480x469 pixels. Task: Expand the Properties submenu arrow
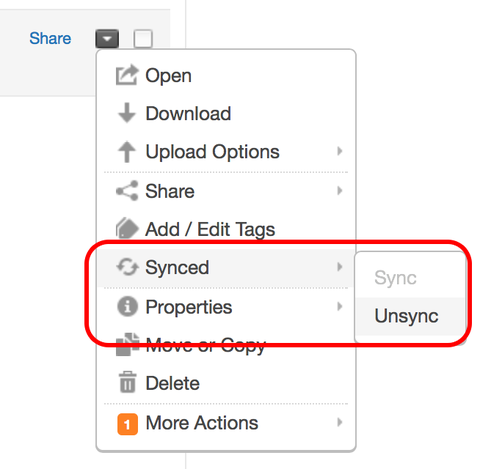point(339,306)
